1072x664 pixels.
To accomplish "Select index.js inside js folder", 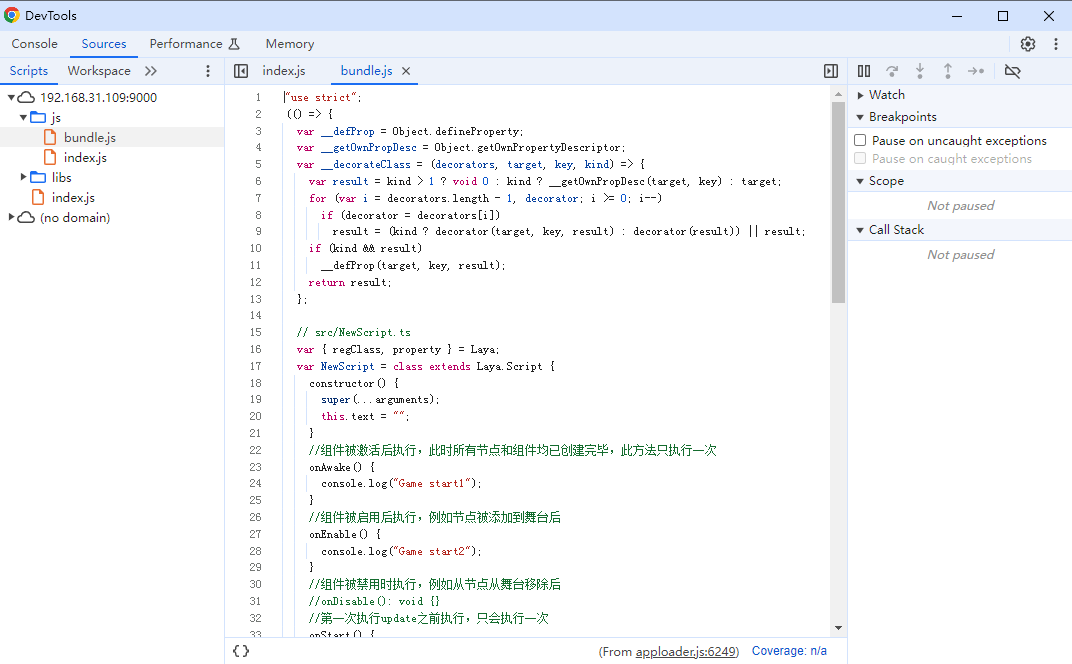I will pos(85,158).
